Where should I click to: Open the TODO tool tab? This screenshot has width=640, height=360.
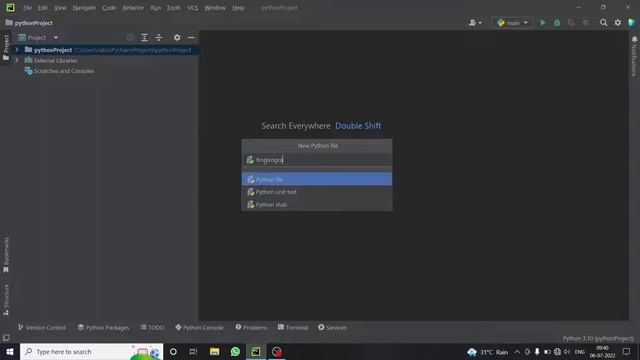pyautogui.click(x=152, y=327)
